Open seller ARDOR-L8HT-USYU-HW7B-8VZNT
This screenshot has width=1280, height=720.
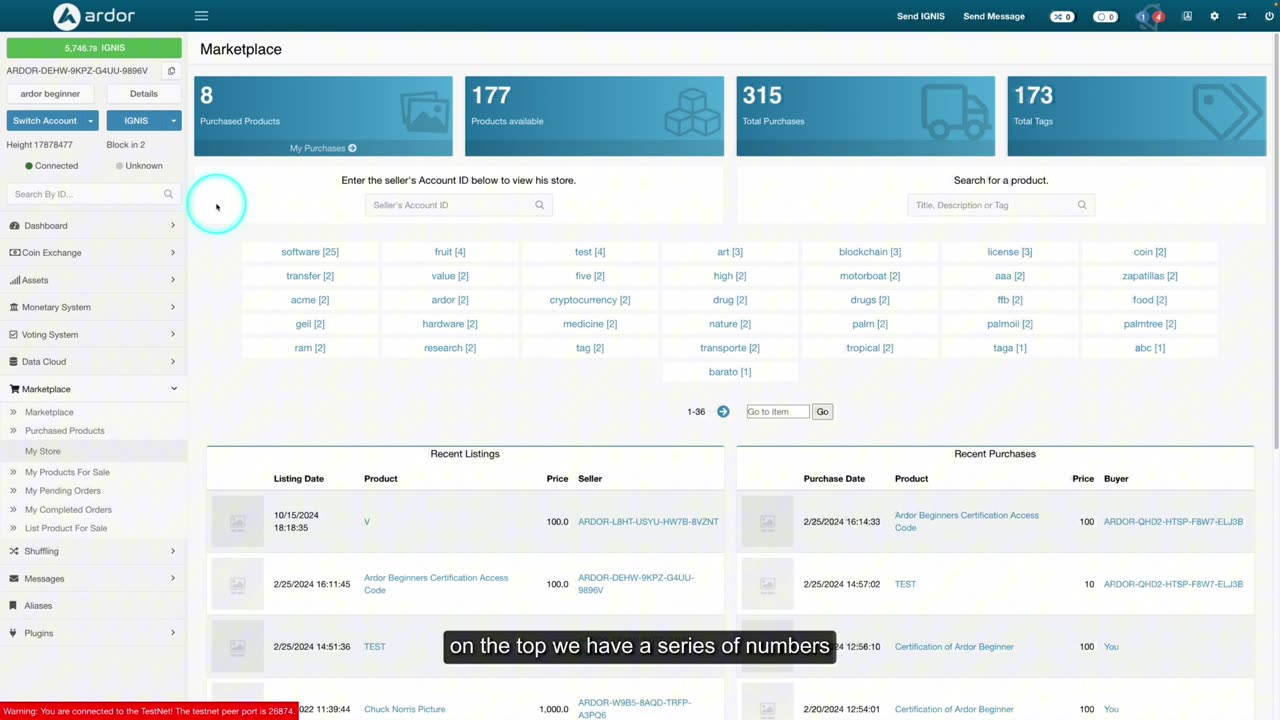(x=648, y=522)
